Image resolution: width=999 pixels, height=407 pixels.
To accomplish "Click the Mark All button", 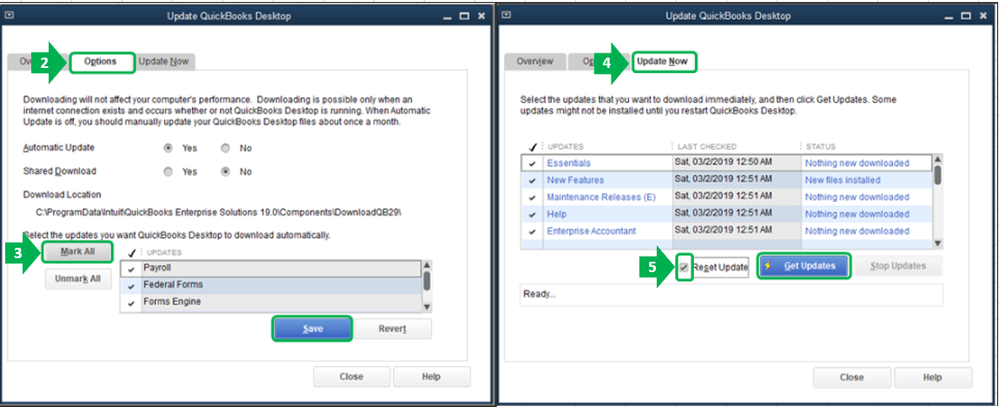I will point(78,252).
